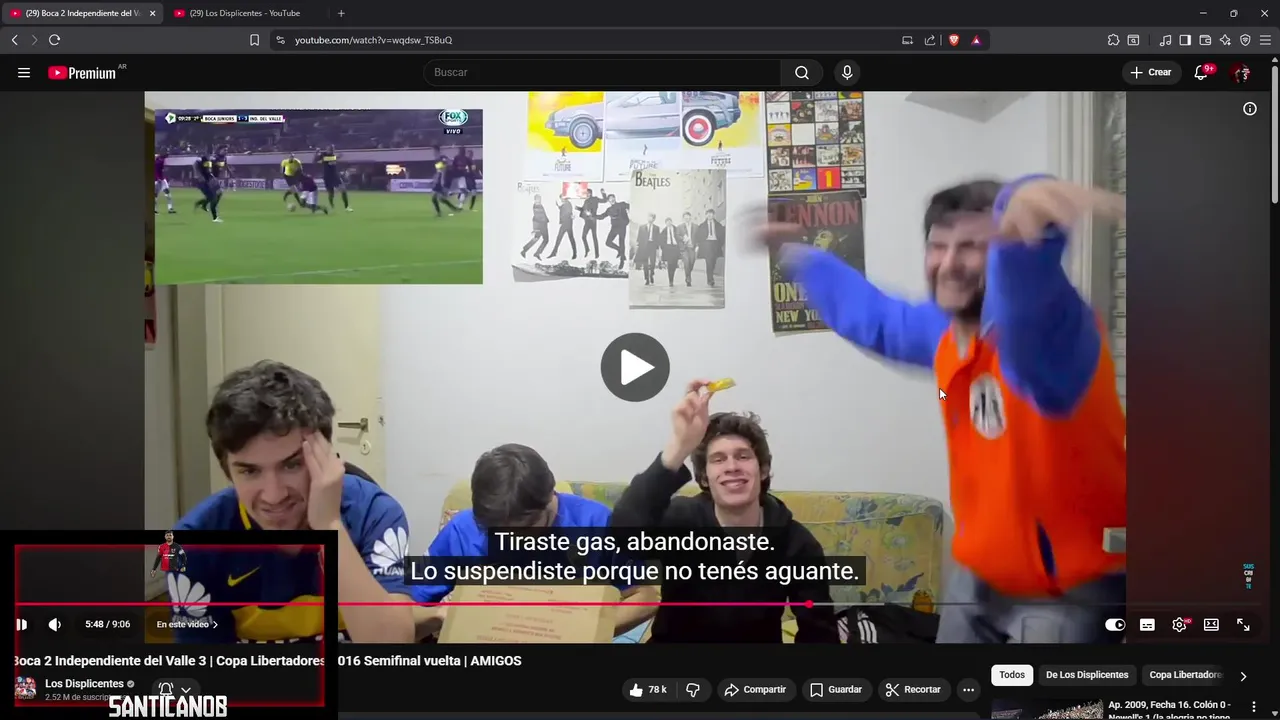Toggle autoplay switch in player
This screenshot has height=720, width=1280.
click(1115, 625)
